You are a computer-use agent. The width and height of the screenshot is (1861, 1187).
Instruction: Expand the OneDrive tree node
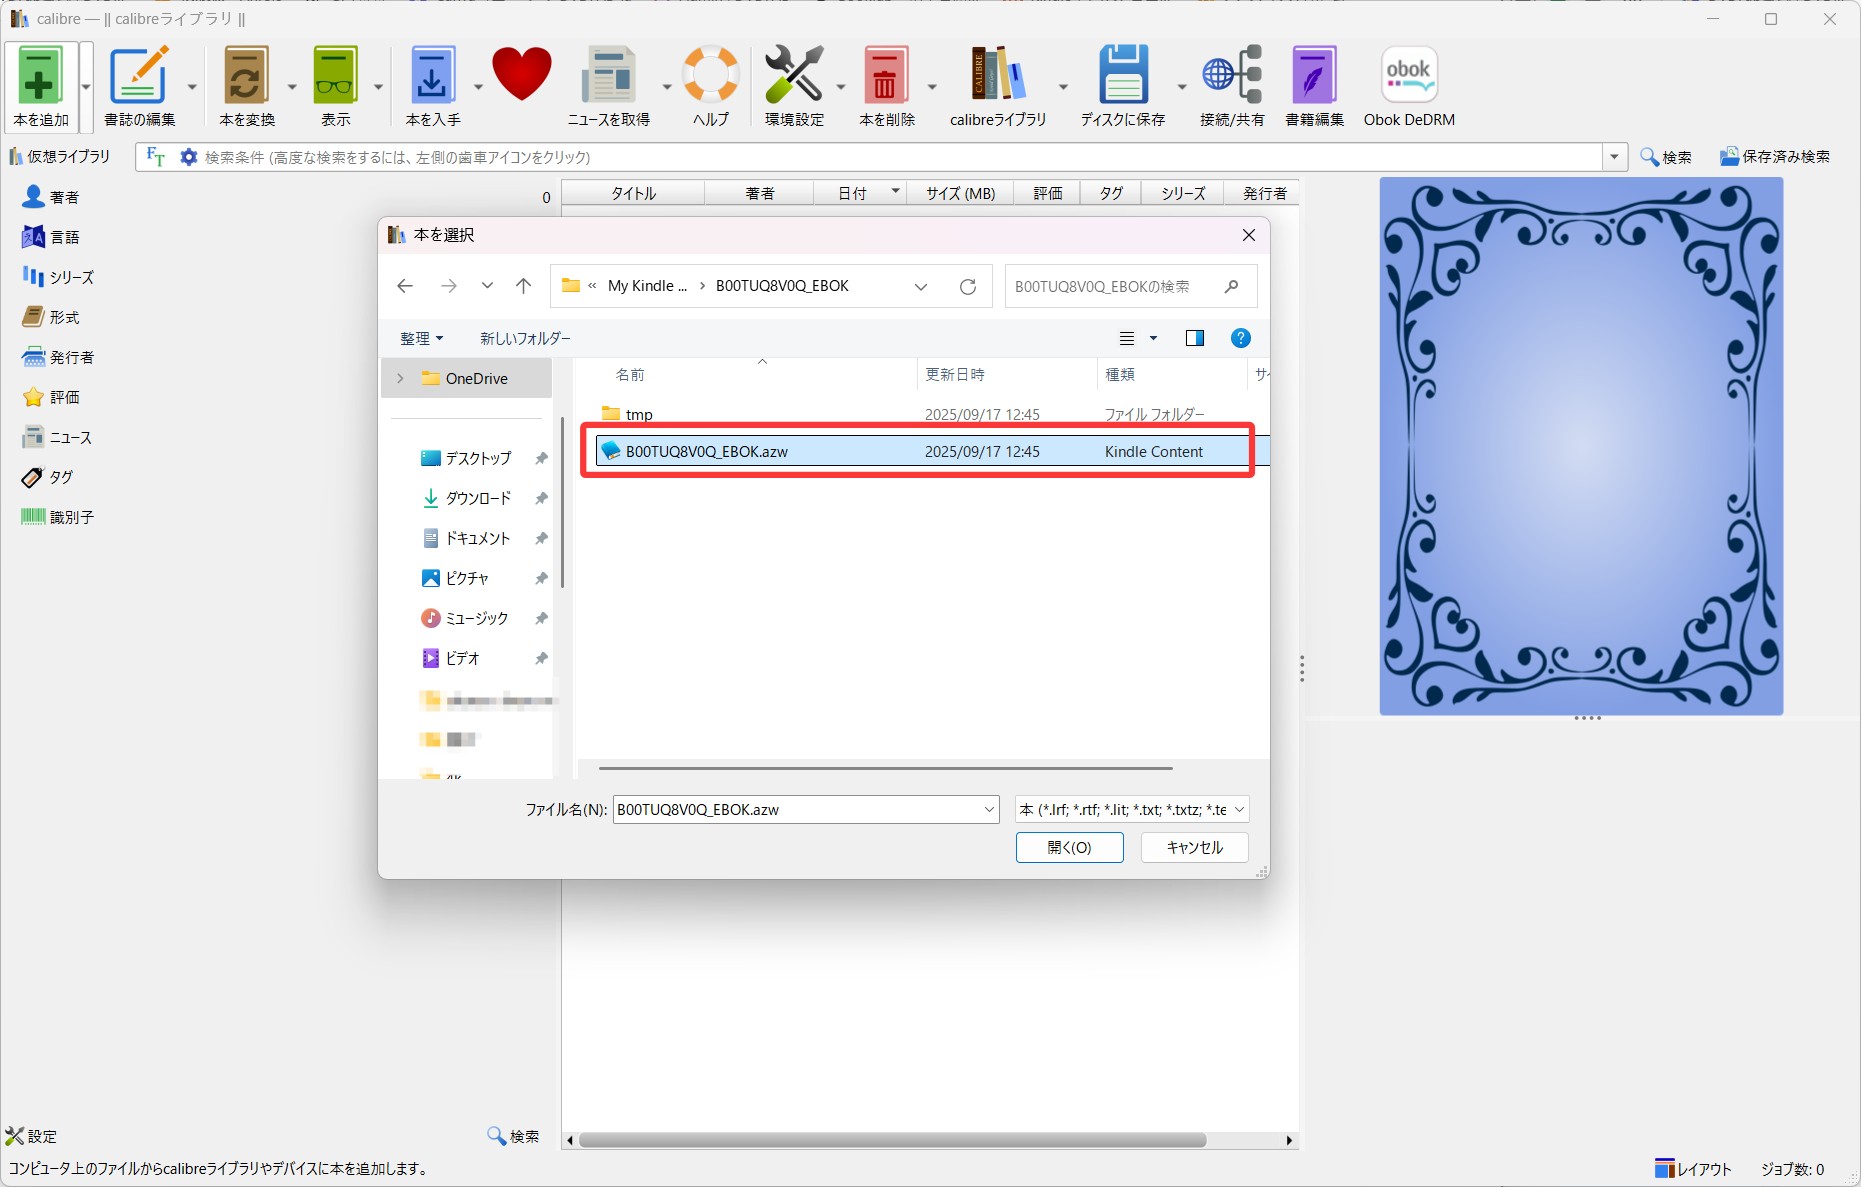pyautogui.click(x=401, y=379)
